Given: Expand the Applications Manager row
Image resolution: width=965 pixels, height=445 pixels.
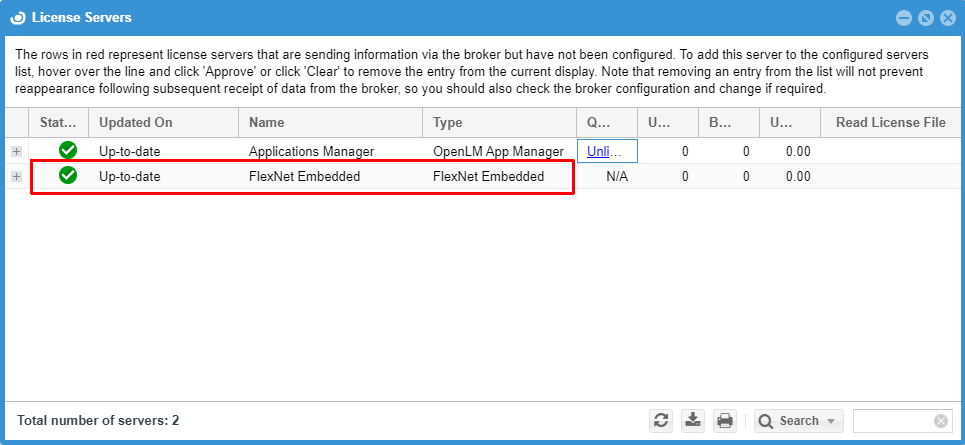Looking at the screenshot, I should (x=16, y=151).
